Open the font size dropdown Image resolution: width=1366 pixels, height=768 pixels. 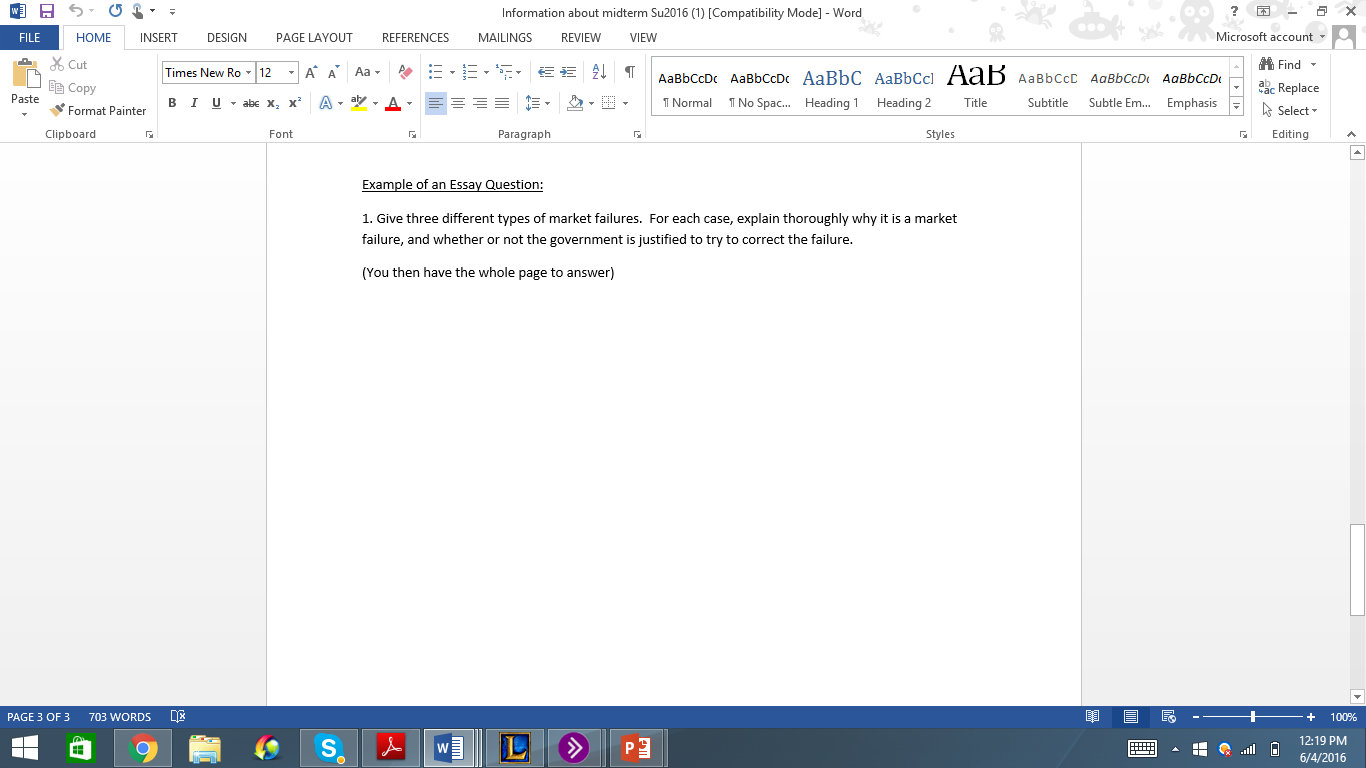tap(292, 72)
